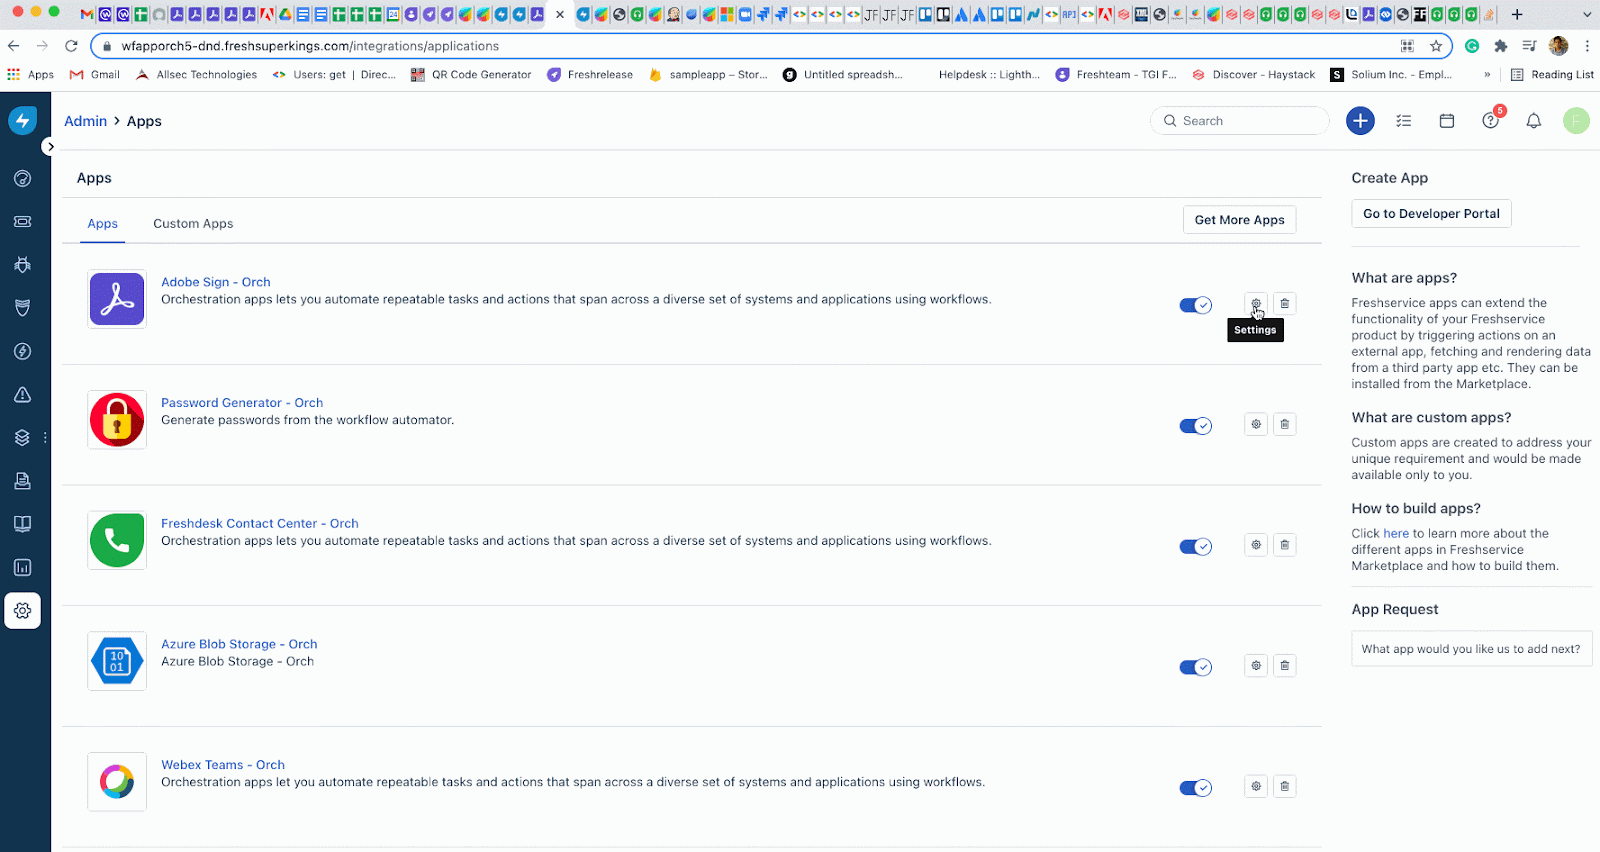Disable the Freshdesk Contact Center - Orch toggle
The image size is (1600, 852).
(x=1196, y=547)
